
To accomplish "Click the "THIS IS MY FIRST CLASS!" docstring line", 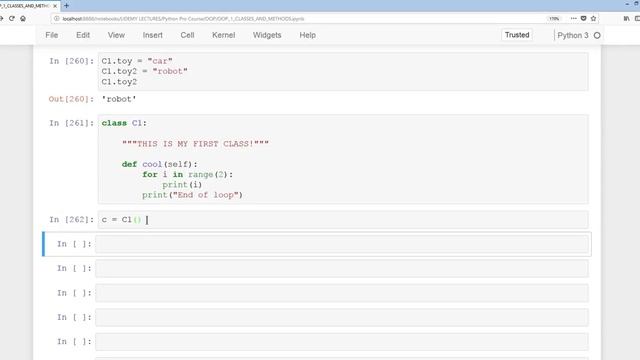I will tap(195, 144).
